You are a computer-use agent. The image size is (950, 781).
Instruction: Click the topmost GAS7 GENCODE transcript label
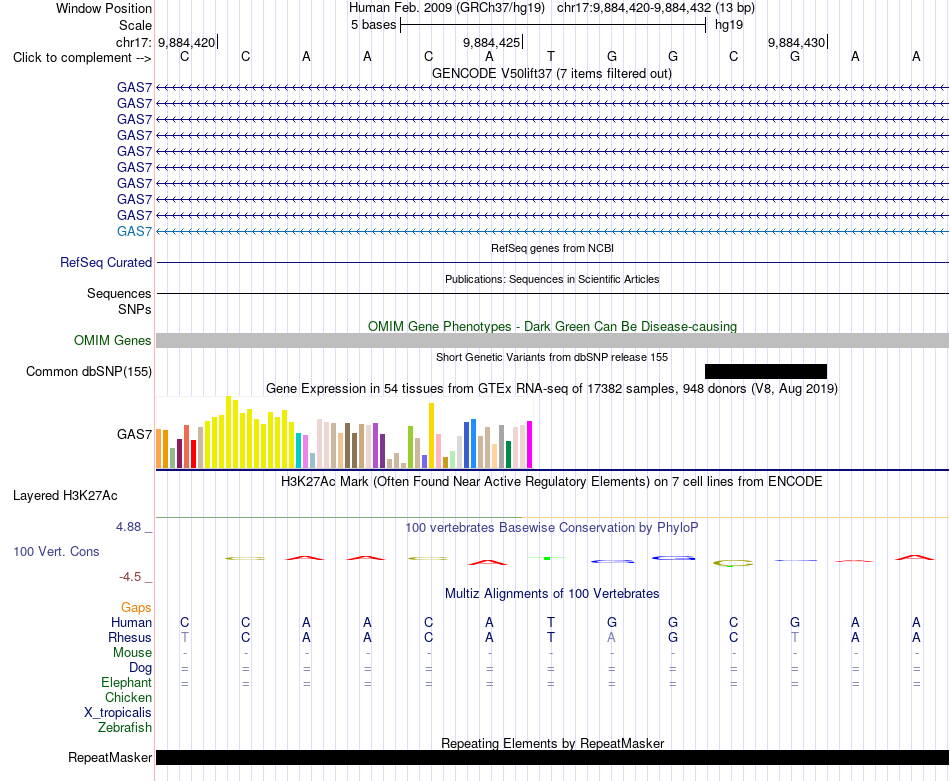click(135, 87)
